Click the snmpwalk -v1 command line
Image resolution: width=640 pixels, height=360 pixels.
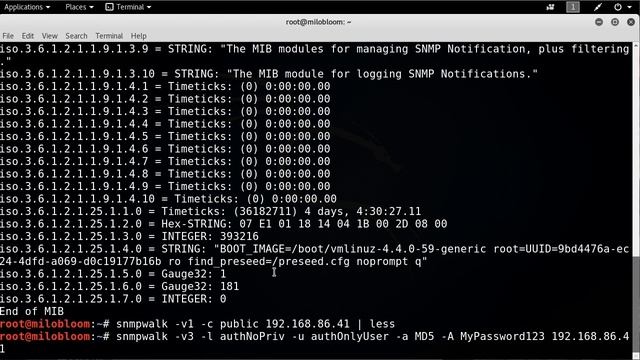[198, 324]
